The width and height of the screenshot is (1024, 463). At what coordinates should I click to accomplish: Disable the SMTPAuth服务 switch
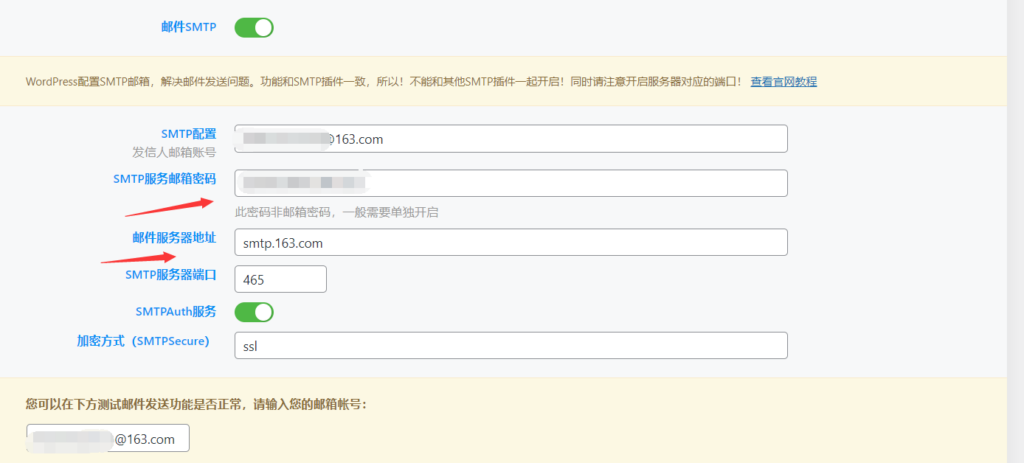[x=254, y=311]
